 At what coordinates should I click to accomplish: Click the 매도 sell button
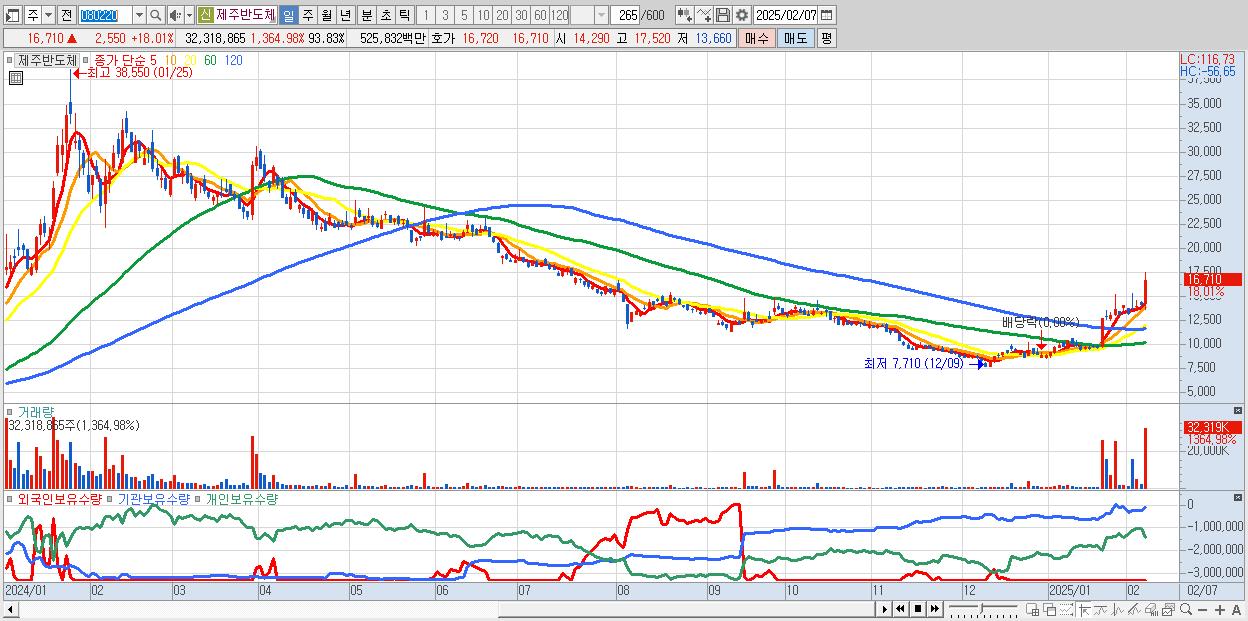(x=795, y=38)
